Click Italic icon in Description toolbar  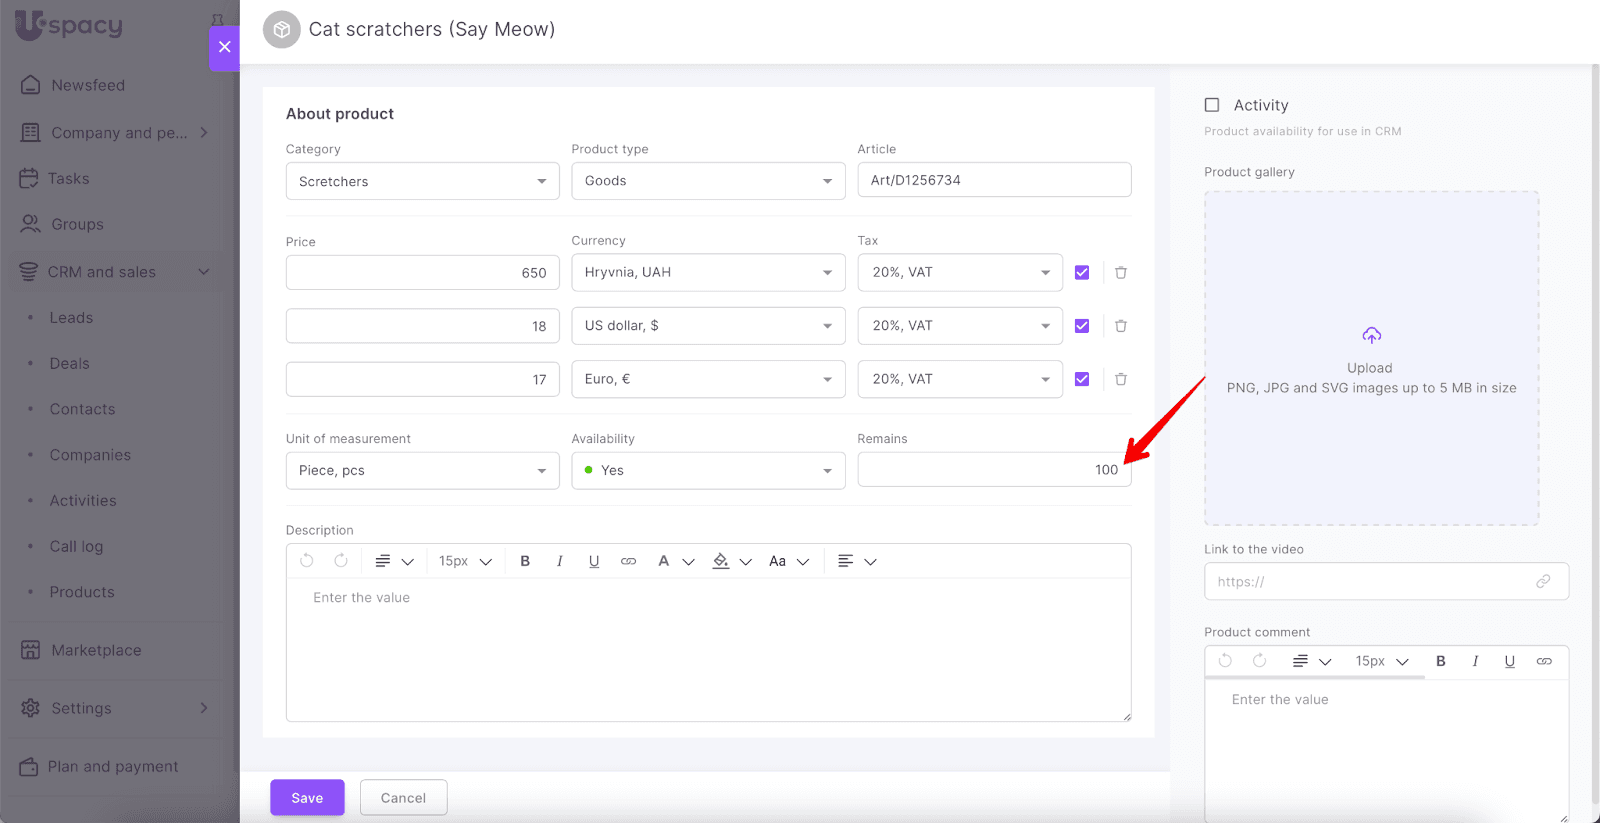click(559, 561)
